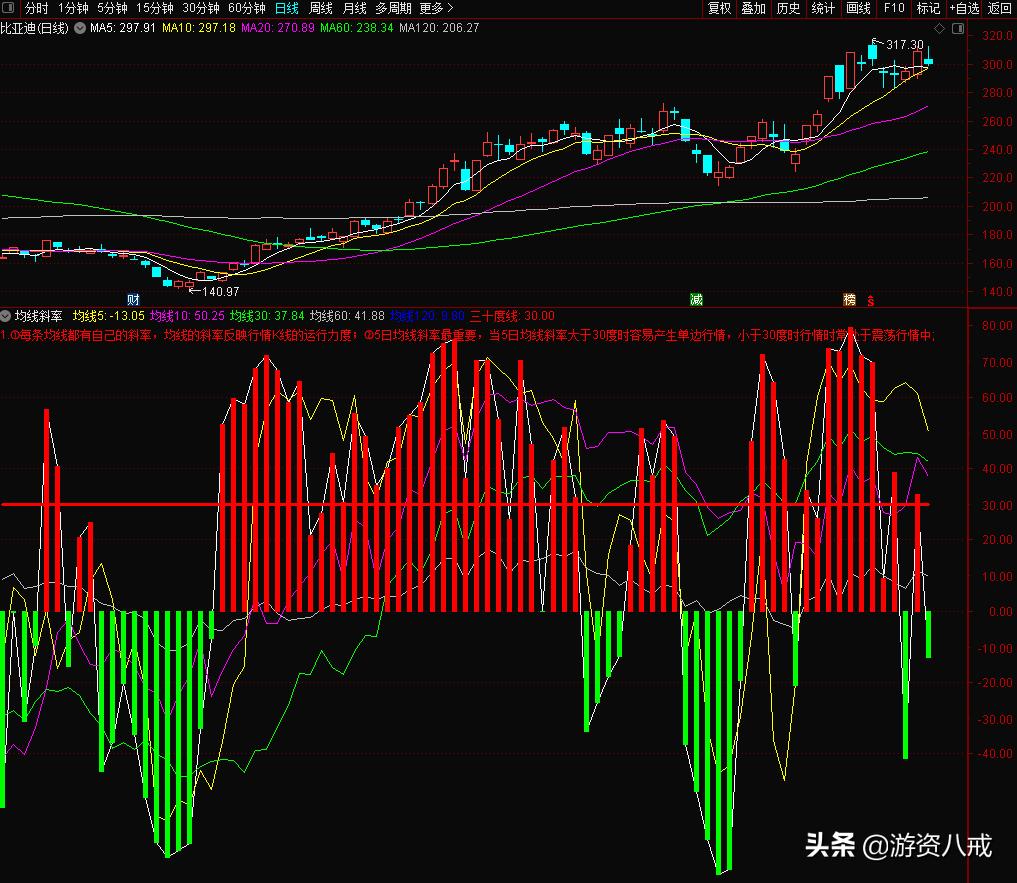
Task: Click the MA120: 206.27 label
Action: tap(439, 28)
